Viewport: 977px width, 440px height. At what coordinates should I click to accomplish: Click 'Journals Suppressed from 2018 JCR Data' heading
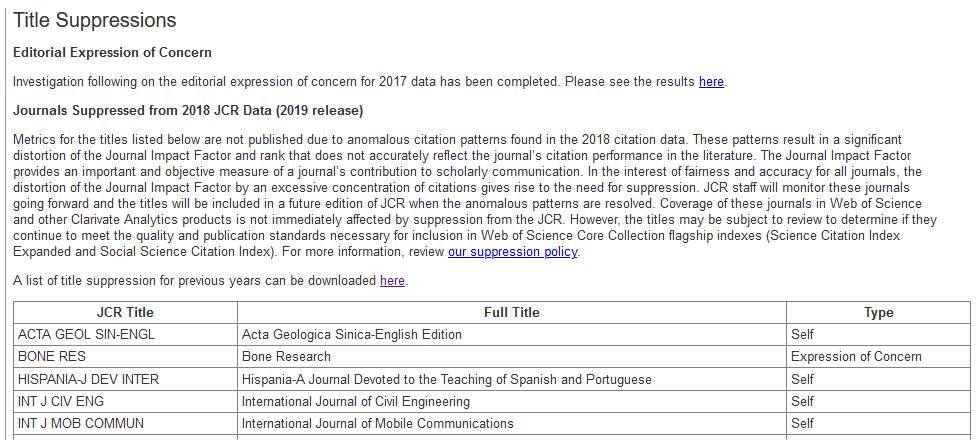(x=188, y=111)
